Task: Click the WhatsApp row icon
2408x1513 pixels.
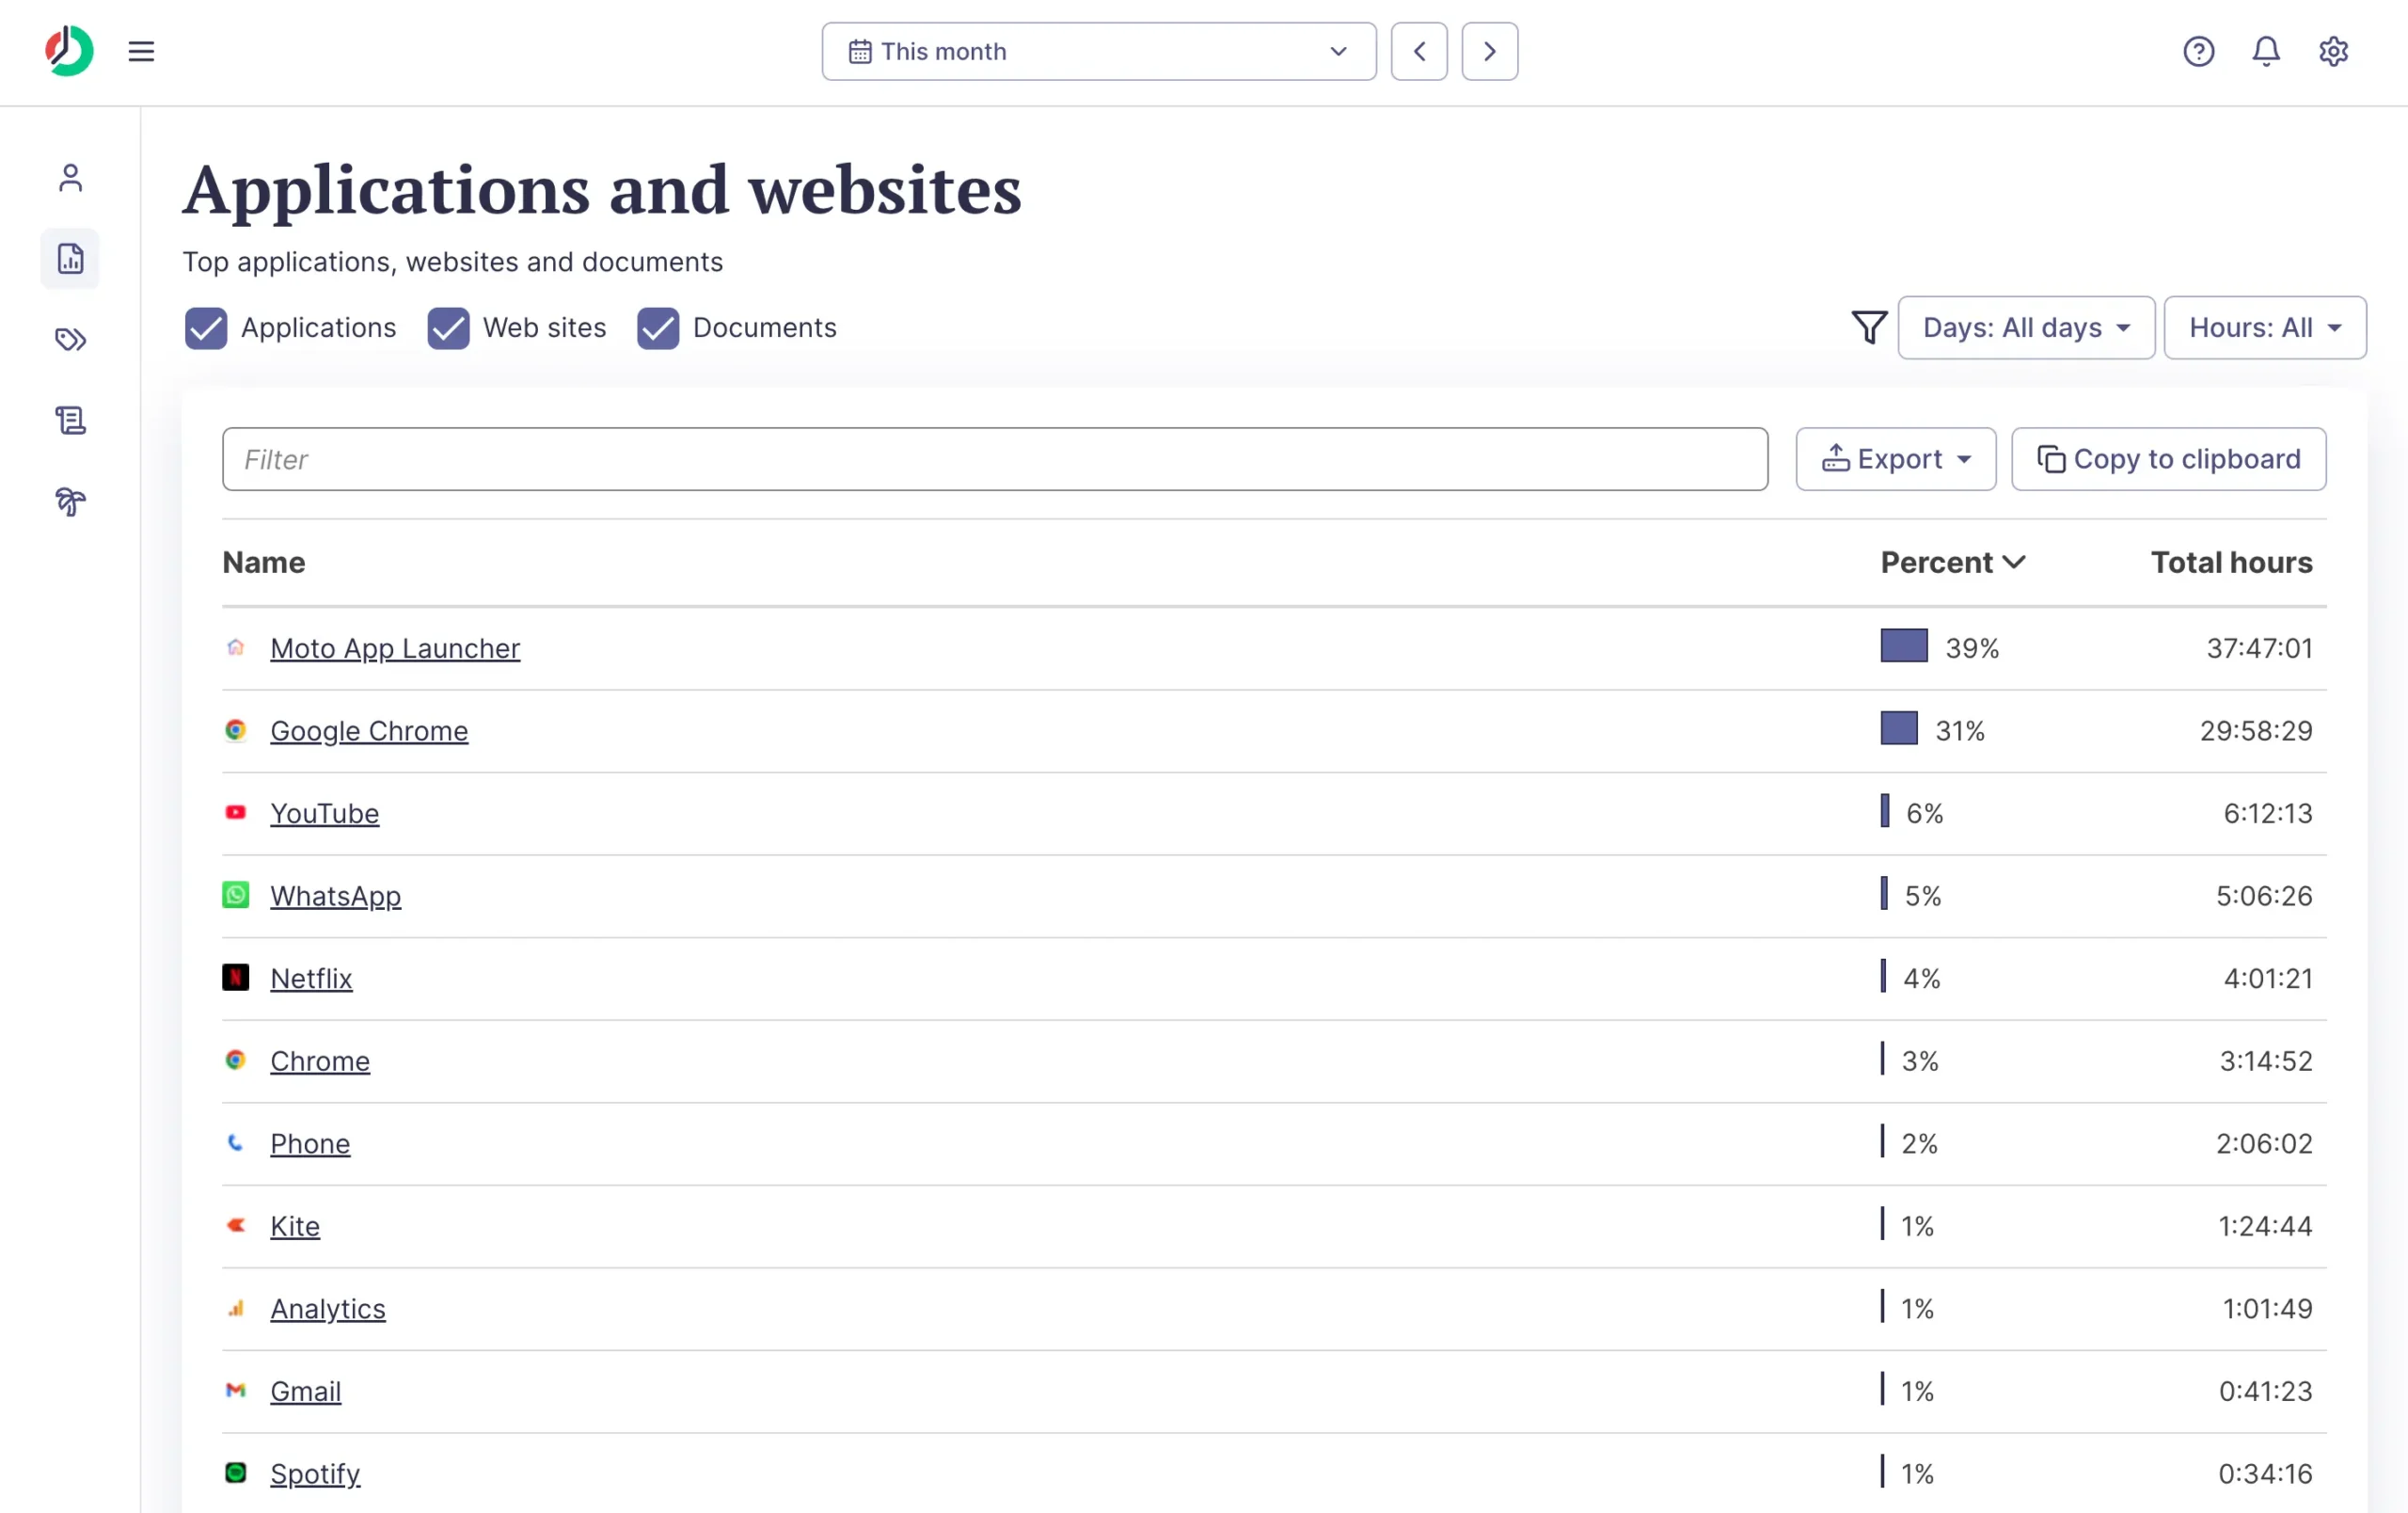Action: (235, 895)
